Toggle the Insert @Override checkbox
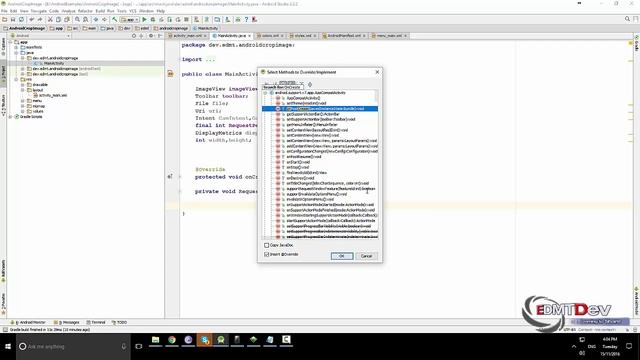This screenshot has width=640, height=360. tap(267, 254)
